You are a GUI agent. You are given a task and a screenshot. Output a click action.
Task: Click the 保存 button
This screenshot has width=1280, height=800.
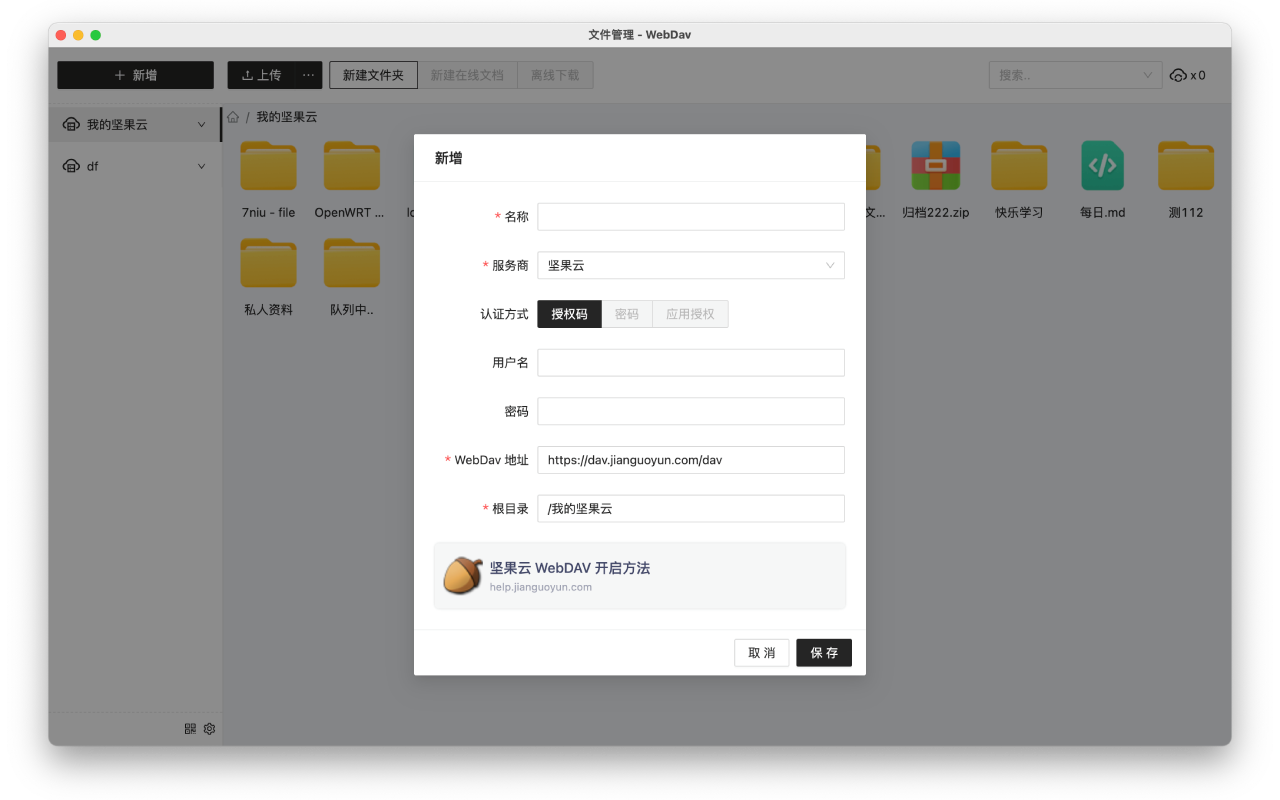(824, 653)
